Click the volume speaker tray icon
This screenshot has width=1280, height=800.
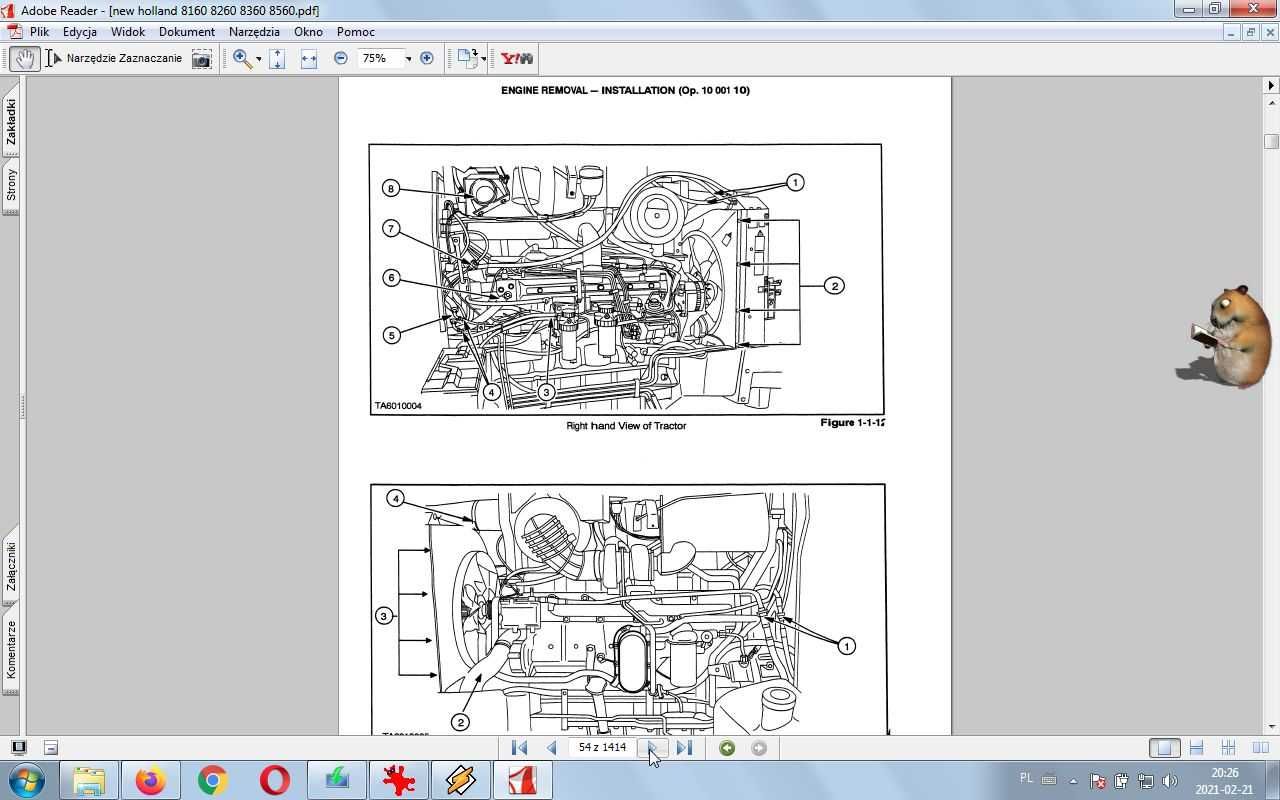(x=1170, y=780)
